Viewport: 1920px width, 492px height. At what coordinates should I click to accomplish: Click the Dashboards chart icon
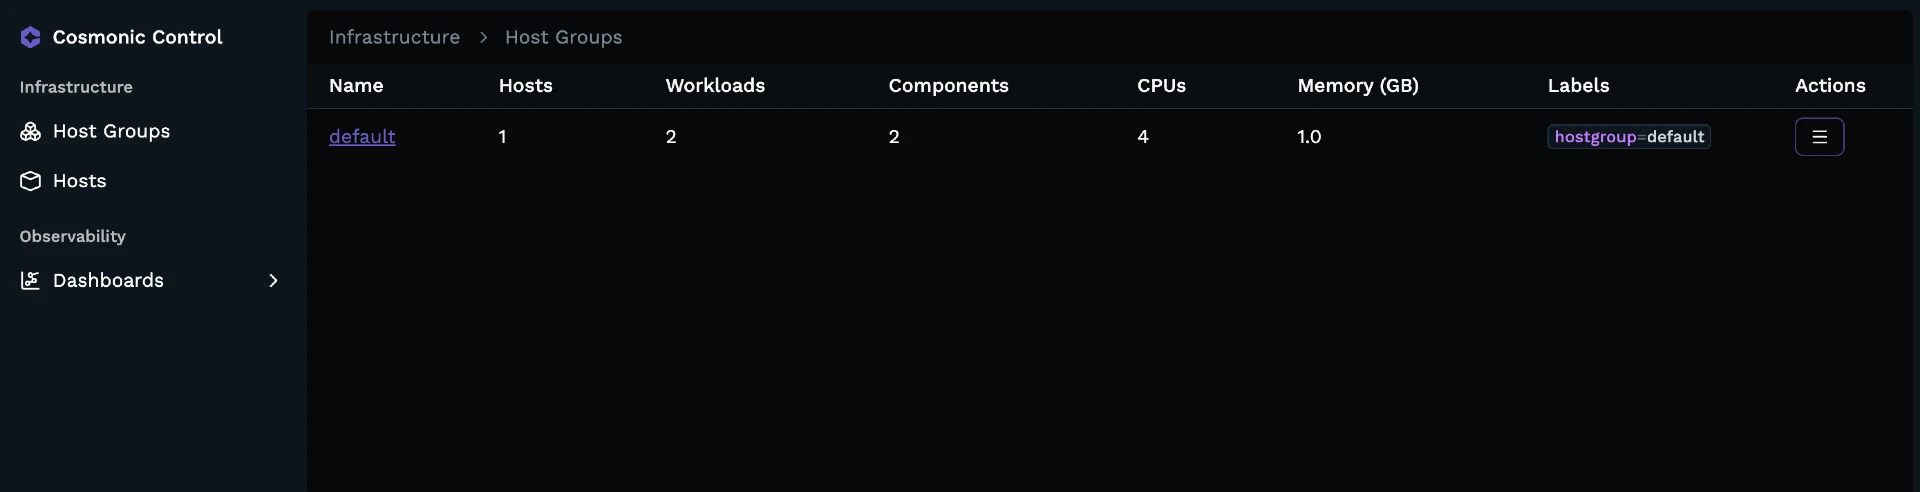pos(30,280)
